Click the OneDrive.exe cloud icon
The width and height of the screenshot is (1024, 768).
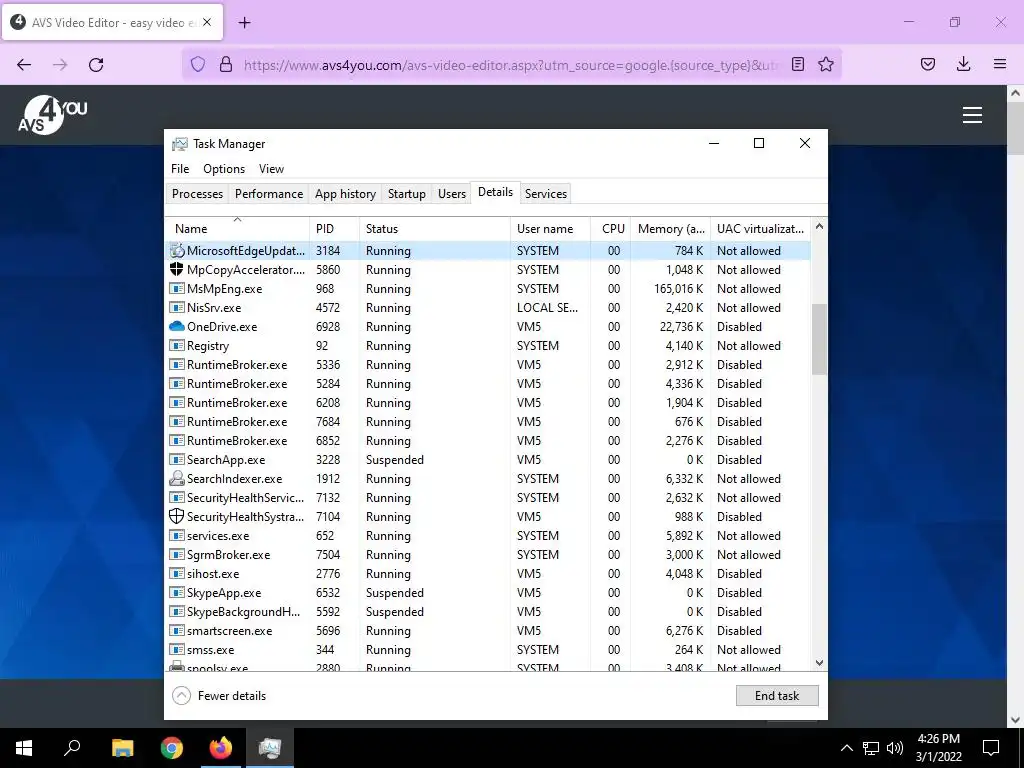coord(176,327)
